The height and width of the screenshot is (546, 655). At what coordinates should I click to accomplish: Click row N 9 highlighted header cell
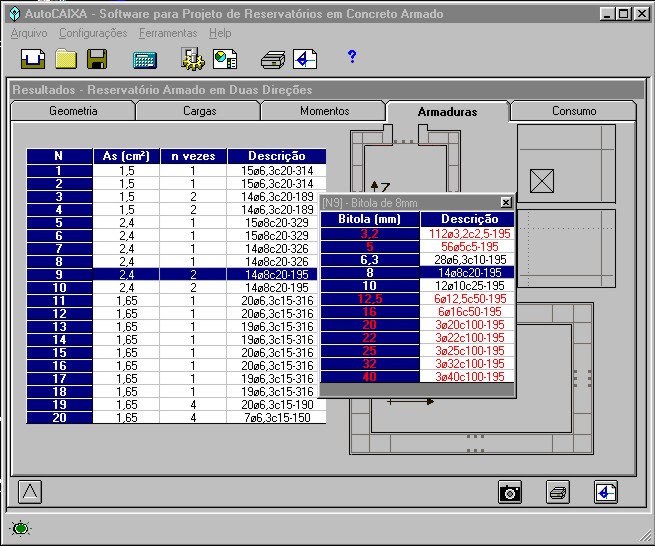click(x=59, y=274)
